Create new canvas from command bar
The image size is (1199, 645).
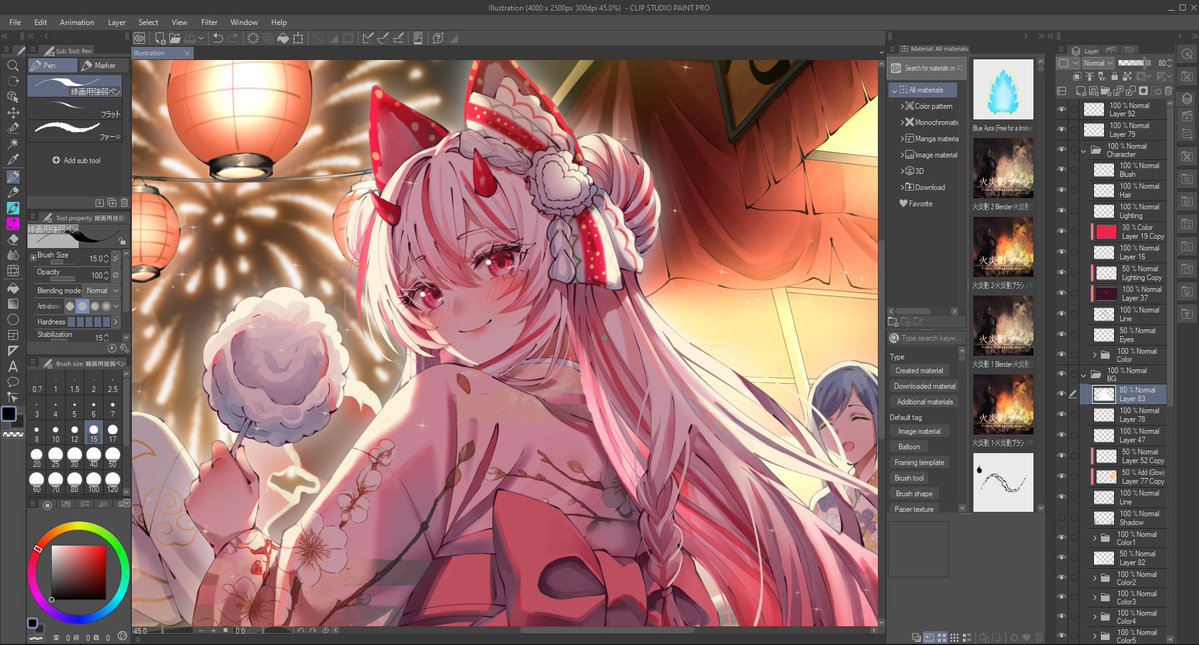[160, 37]
